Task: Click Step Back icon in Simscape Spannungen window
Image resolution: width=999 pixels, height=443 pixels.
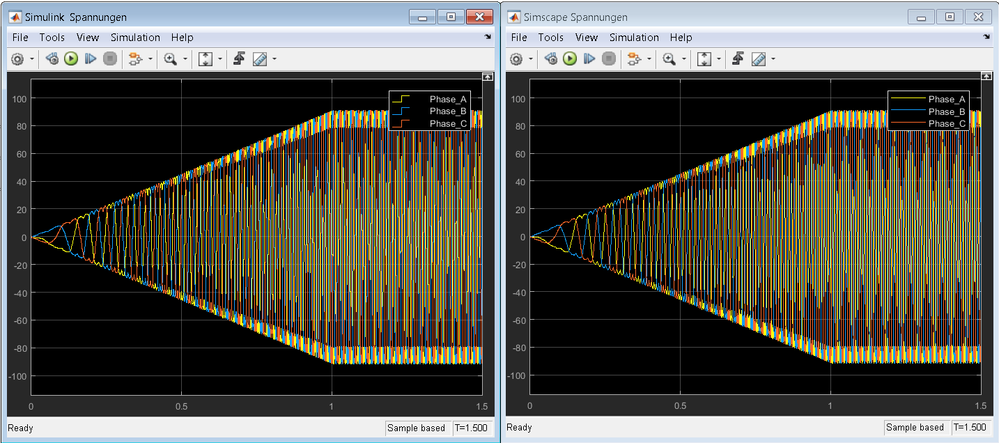Action: click(551, 59)
